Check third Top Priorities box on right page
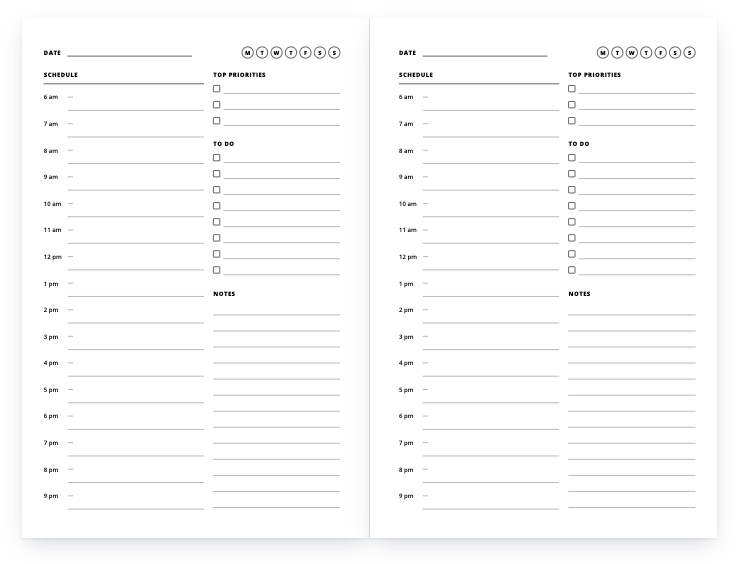The image size is (739, 564). tap(572, 121)
